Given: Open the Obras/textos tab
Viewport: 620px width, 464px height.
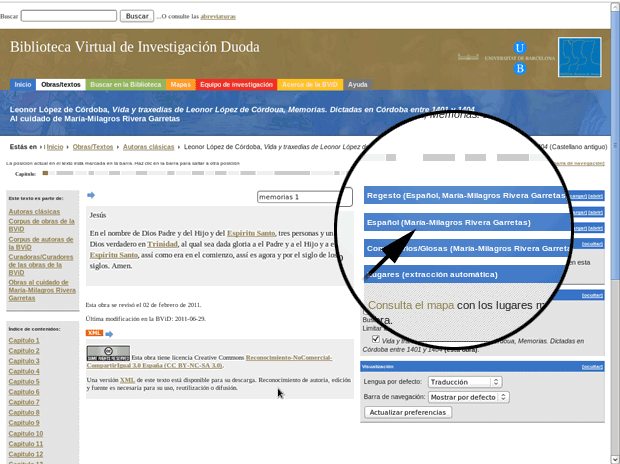Looking at the screenshot, I should (61, 85).
